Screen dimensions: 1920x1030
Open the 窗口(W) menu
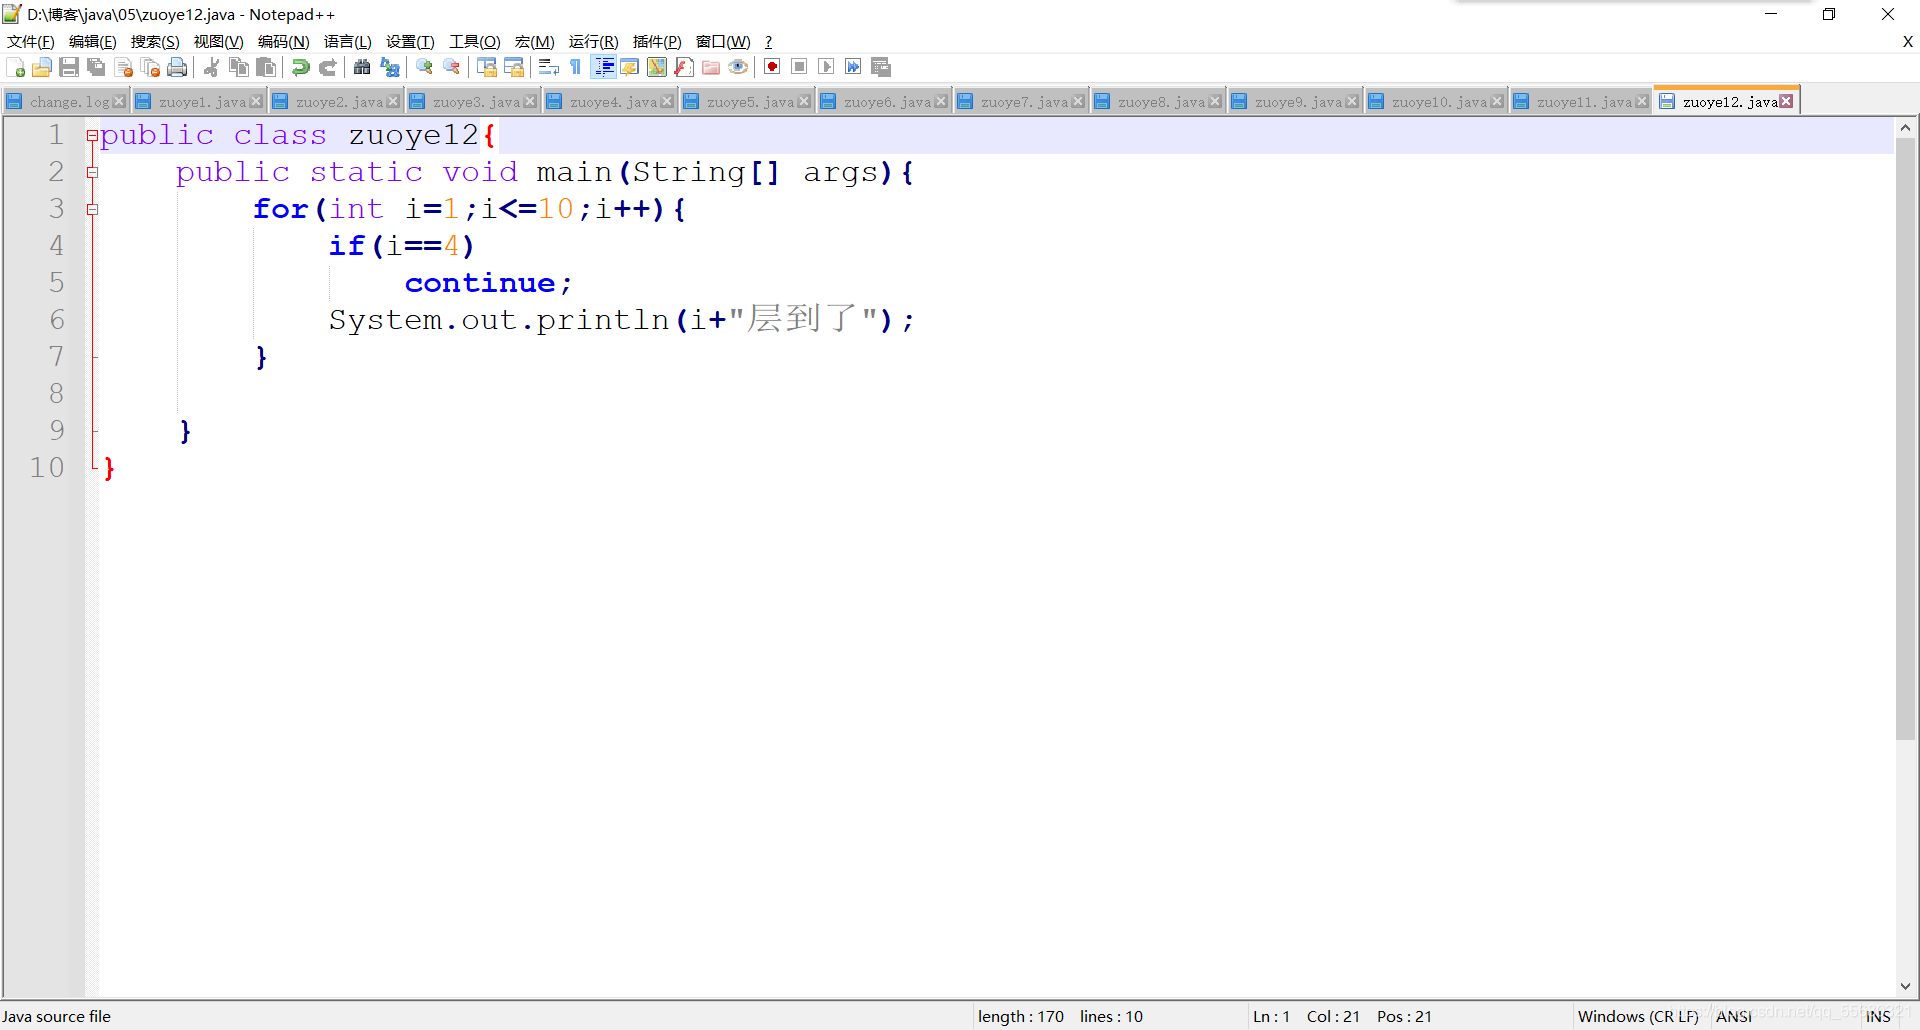[x=723, y=41]
